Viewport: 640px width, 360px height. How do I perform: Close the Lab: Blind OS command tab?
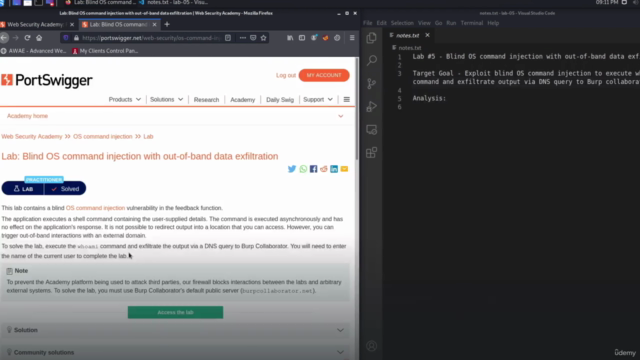(154, 24)
